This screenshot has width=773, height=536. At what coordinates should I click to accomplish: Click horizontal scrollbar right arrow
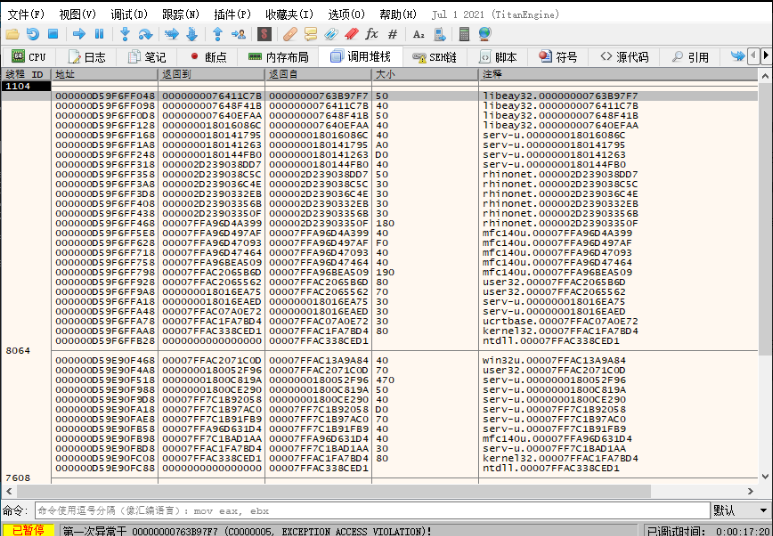(x=750, y=491)
